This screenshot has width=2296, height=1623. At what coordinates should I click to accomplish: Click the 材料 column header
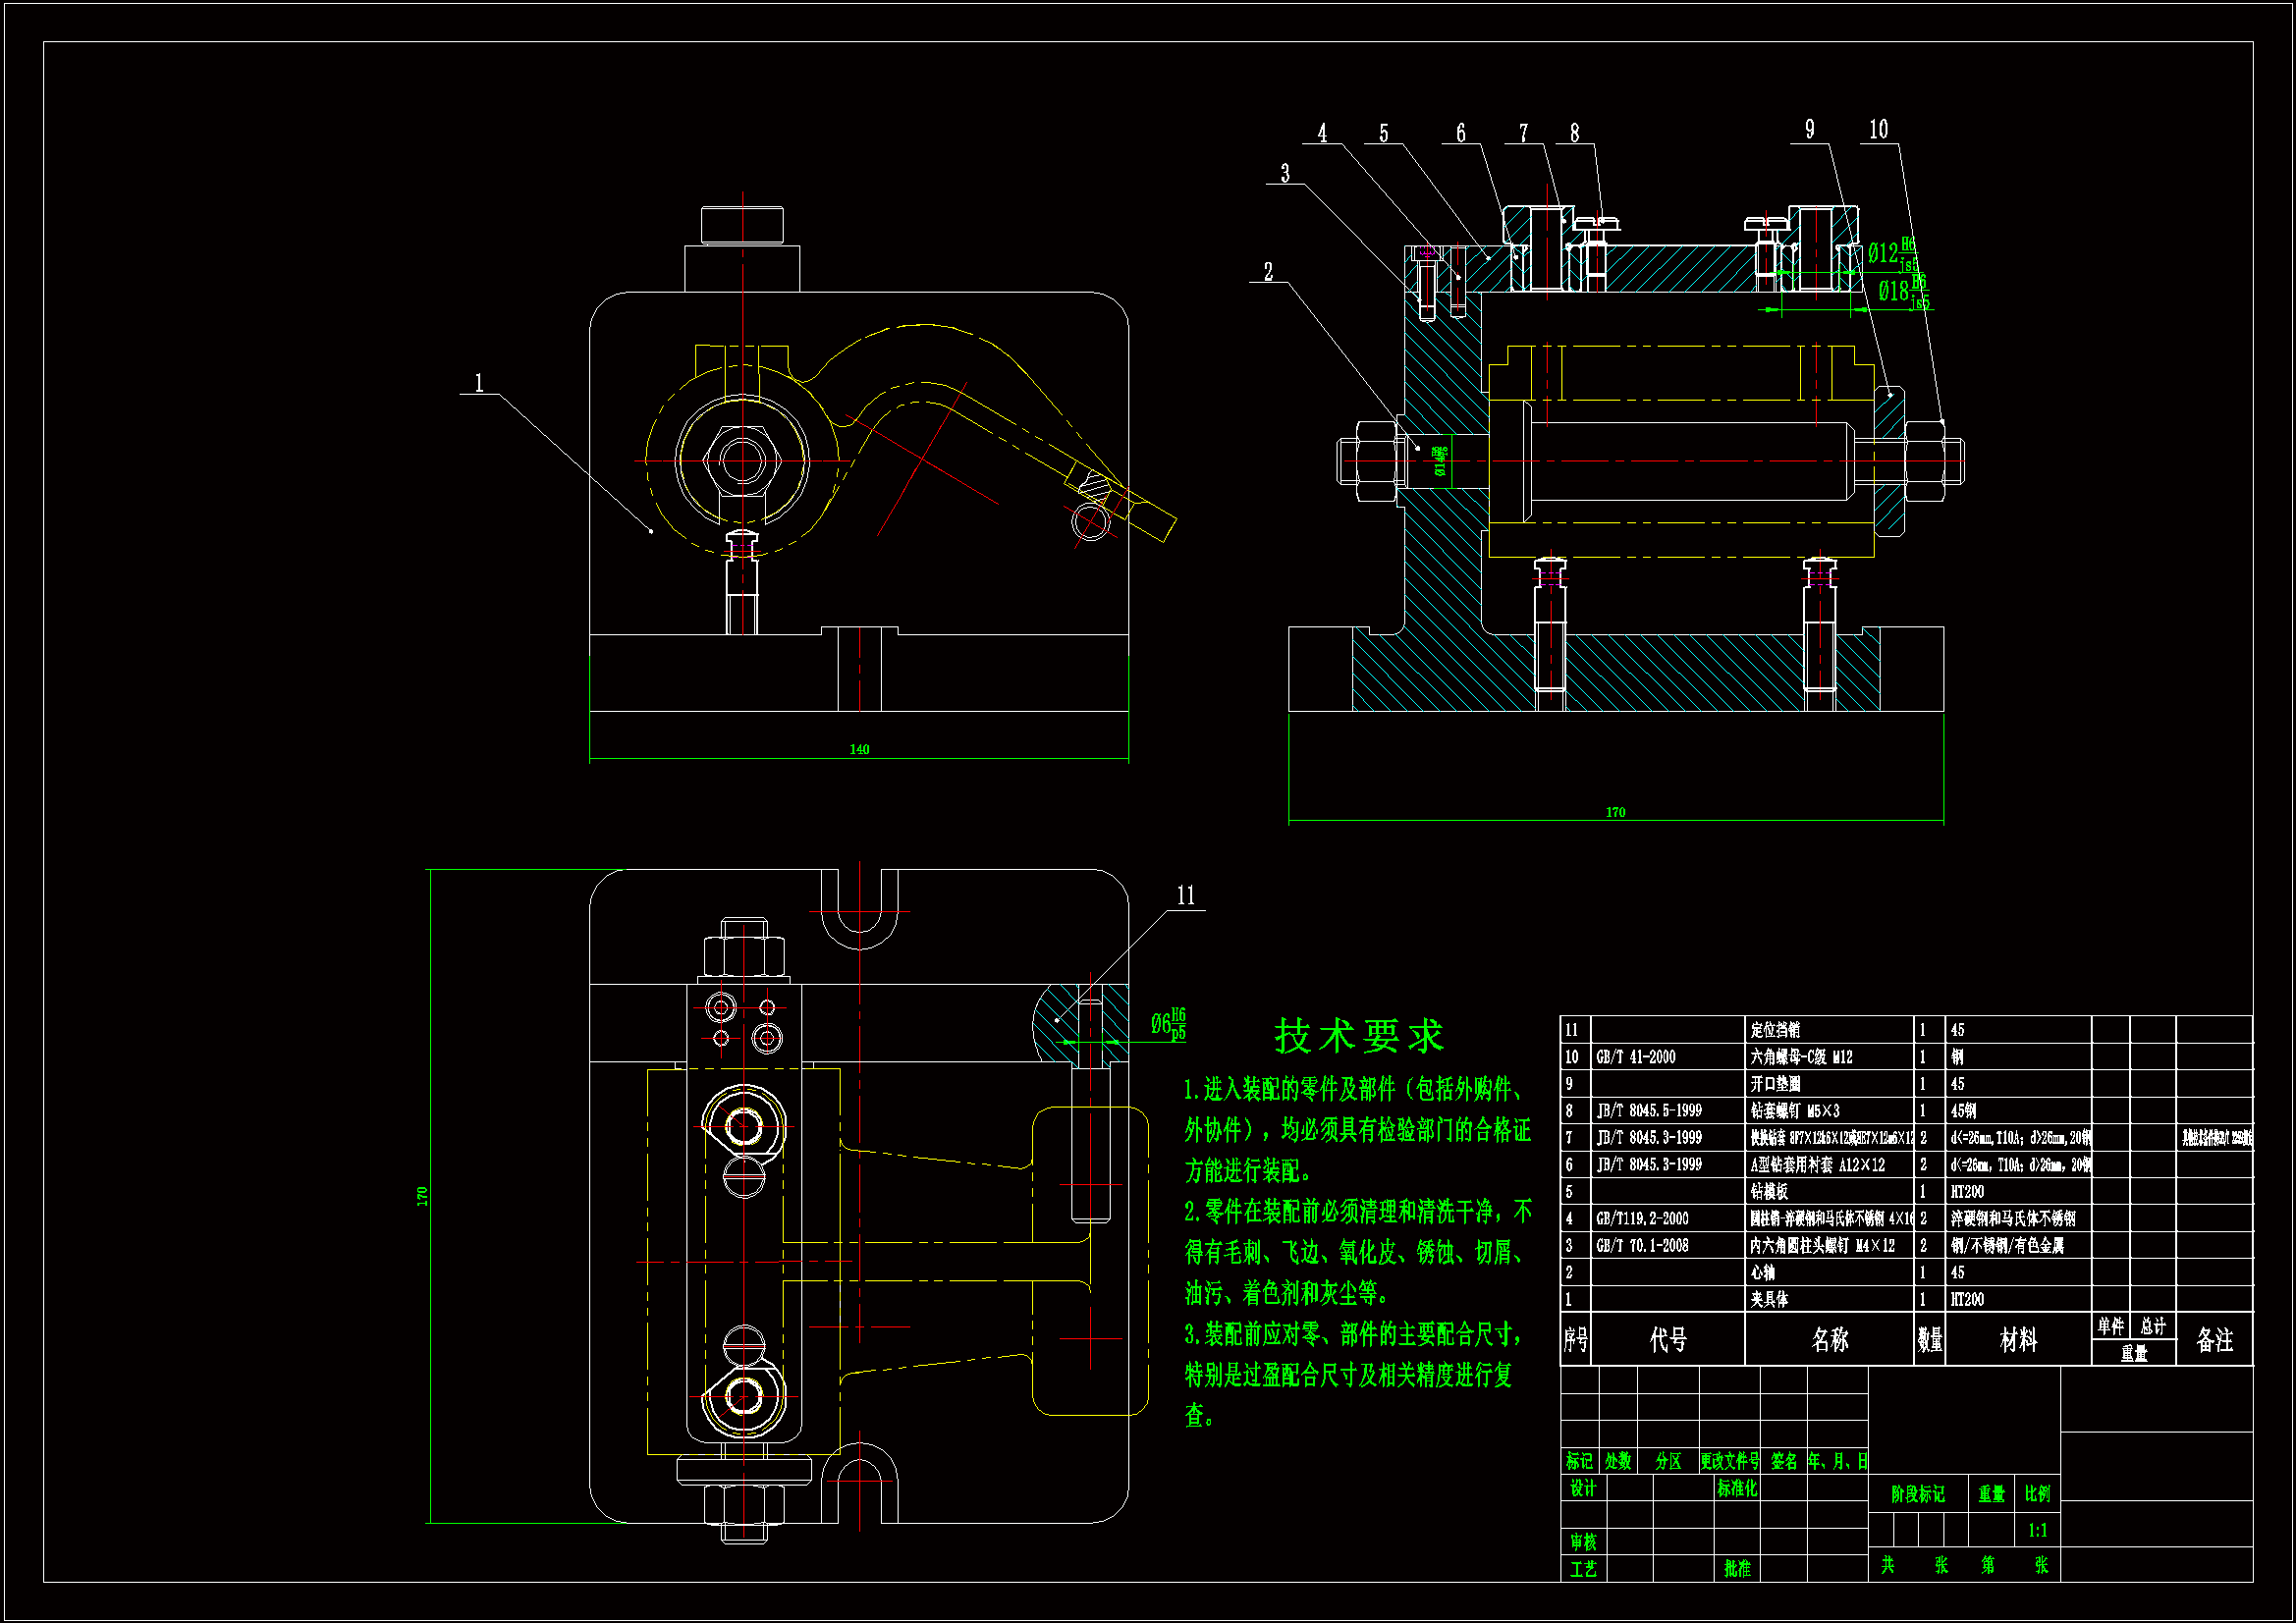(x=2018, y=1340)
